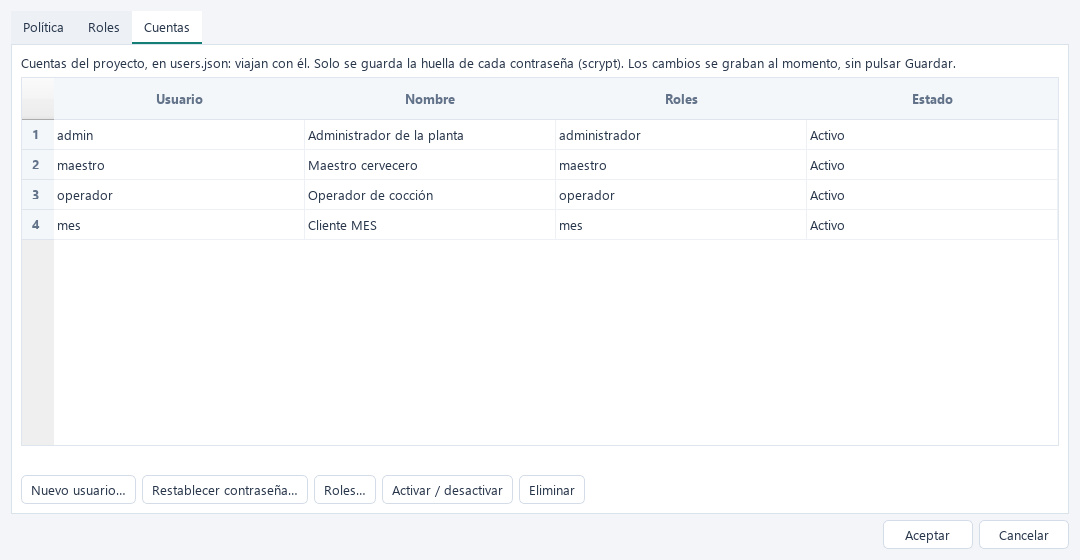The width and height of the screenshot is (1080, 560).
Task: Select row header number 4
Action: (37, 225)
